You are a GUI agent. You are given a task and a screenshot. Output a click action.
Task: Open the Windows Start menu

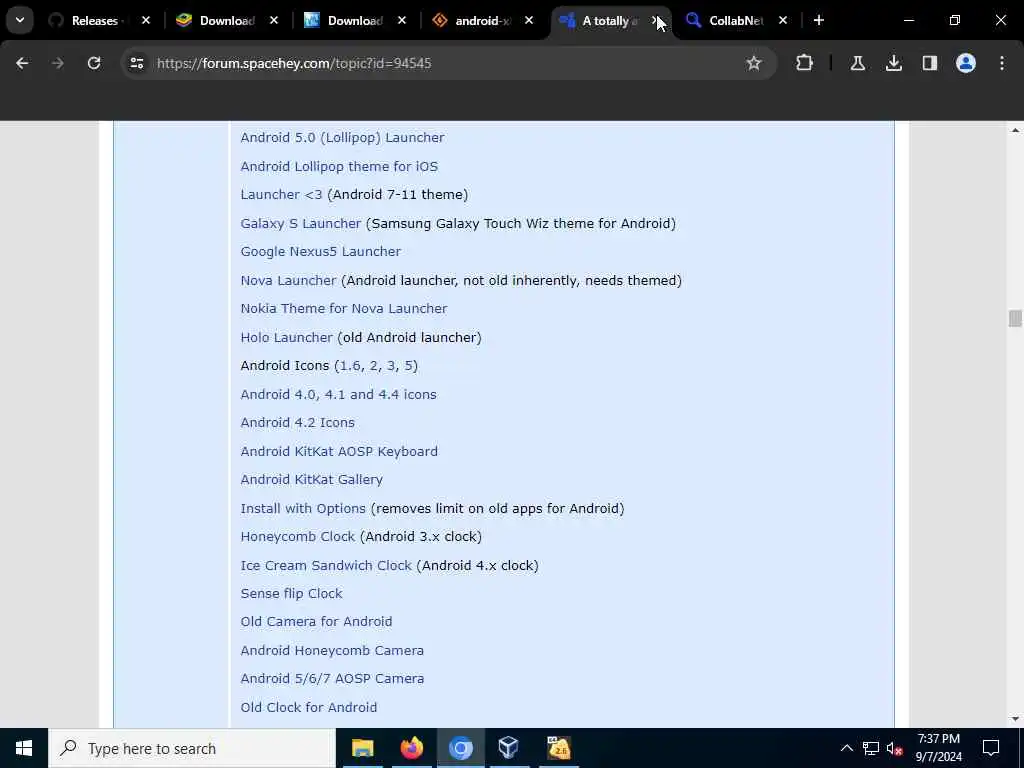(x=24, y=748)
